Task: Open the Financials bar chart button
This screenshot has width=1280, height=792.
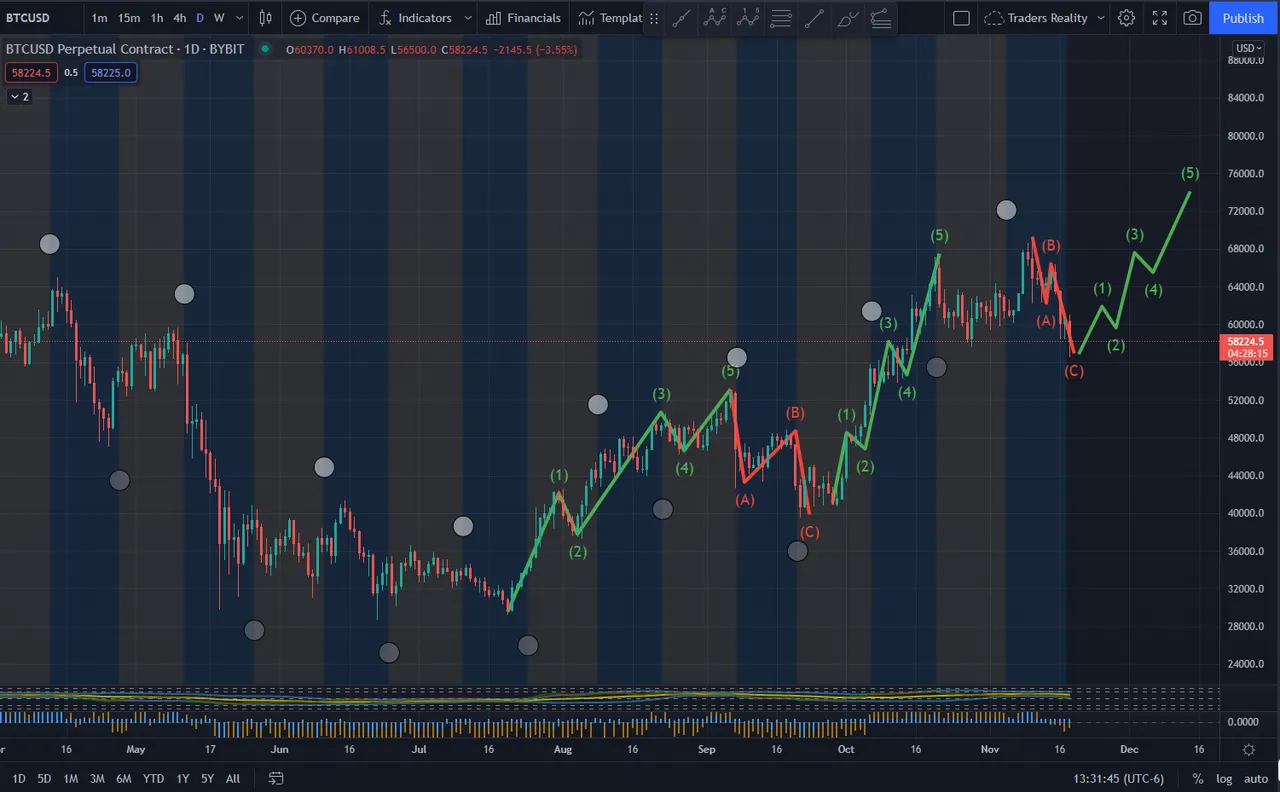Action: pos(523,18)
